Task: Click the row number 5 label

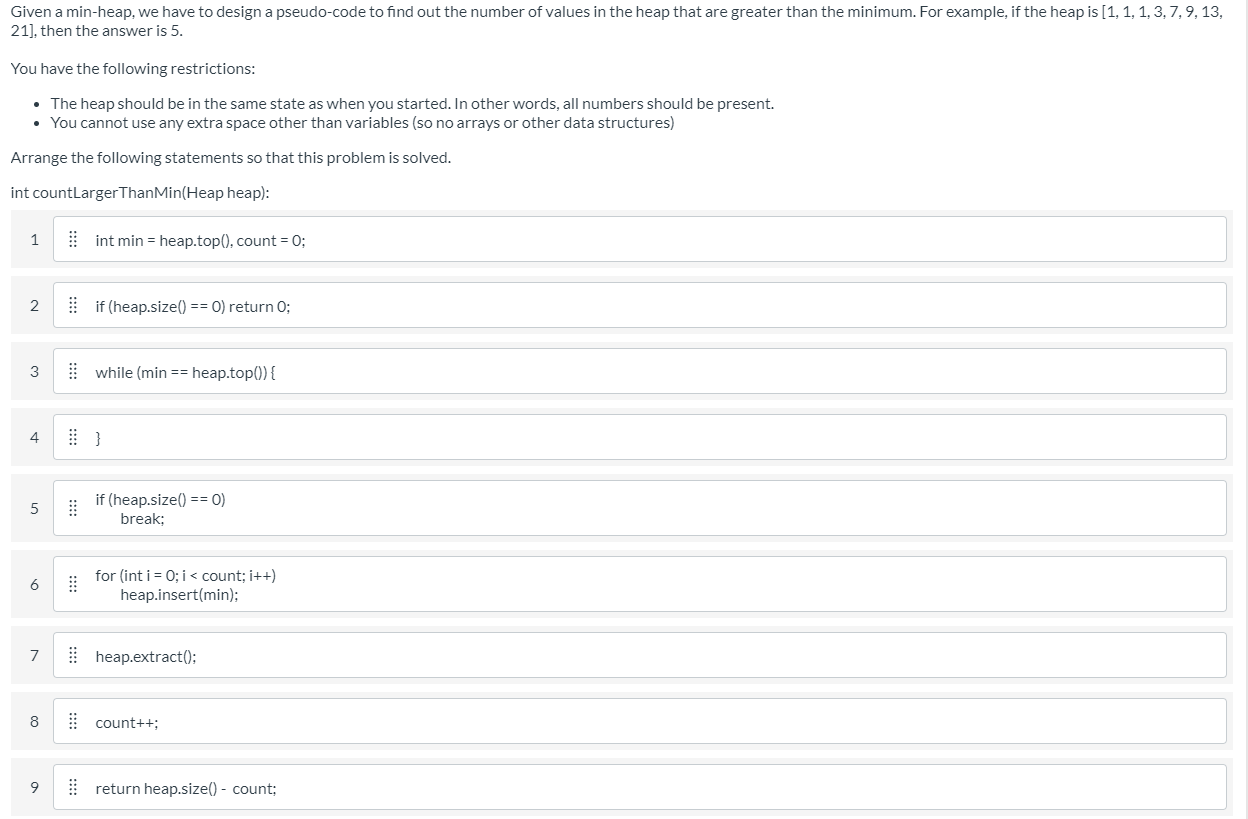Action: [x=34, y=508]
